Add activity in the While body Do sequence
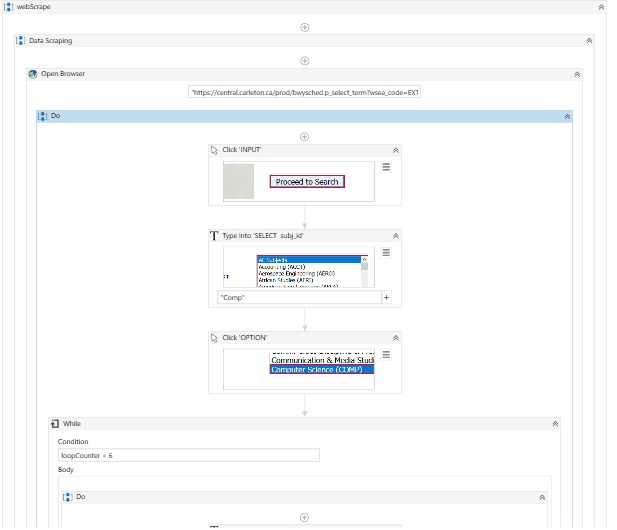Viewport: 617px width, 530px height. tap(304, 517)
